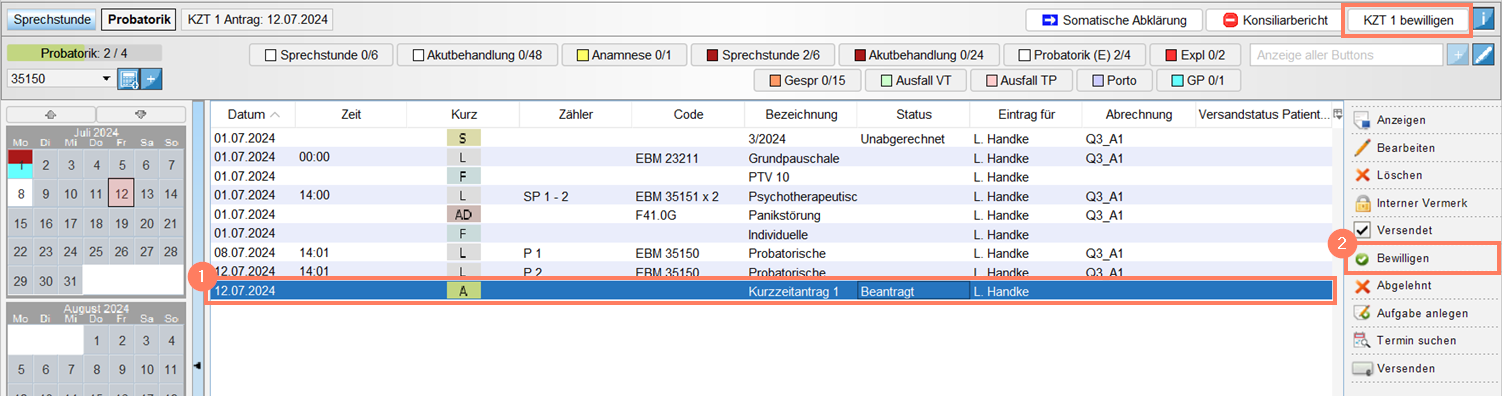Viewport: 1502px width, 396px height.
Task: Select the Panikstörung F41.0G row
Action: pyautogui.click(x=772, y=214)
